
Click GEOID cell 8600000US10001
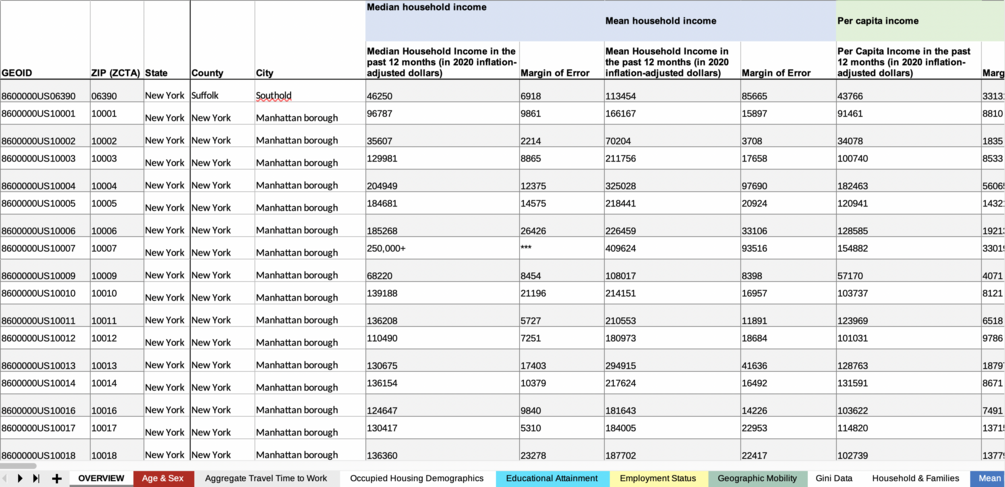45,113
